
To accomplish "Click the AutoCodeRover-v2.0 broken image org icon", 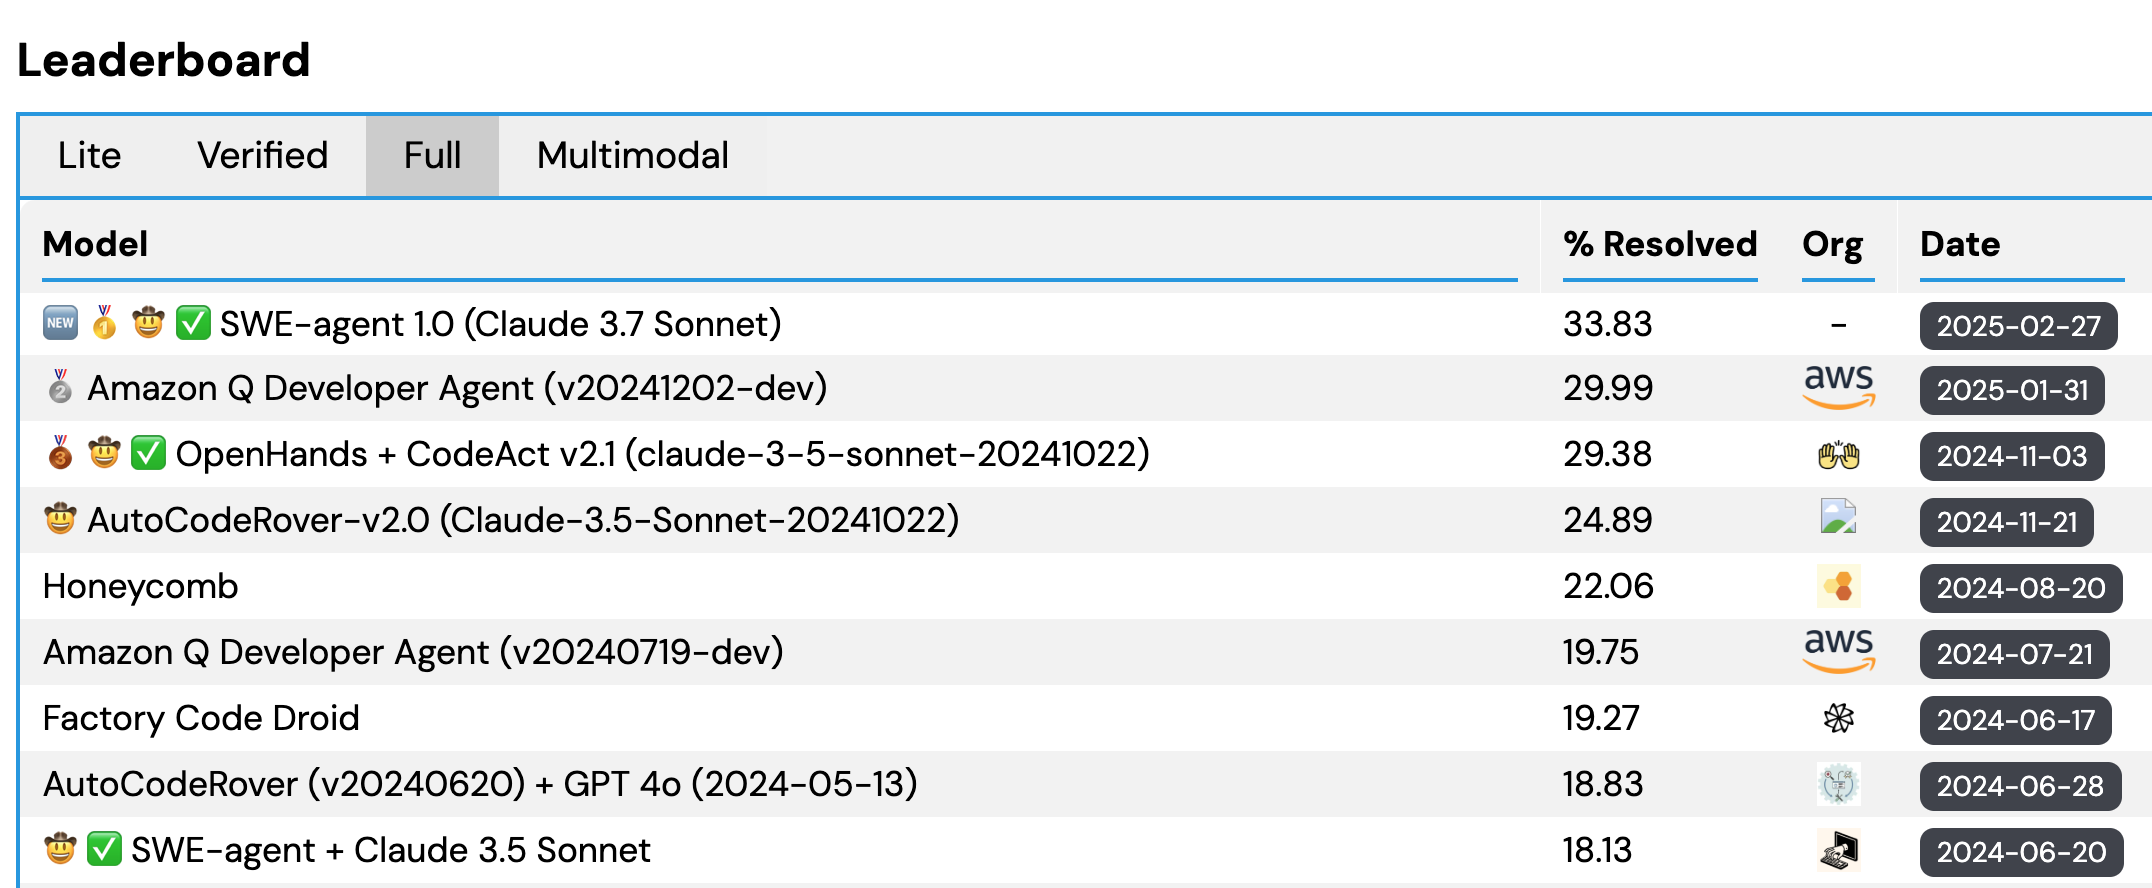I will (1838, 517).
